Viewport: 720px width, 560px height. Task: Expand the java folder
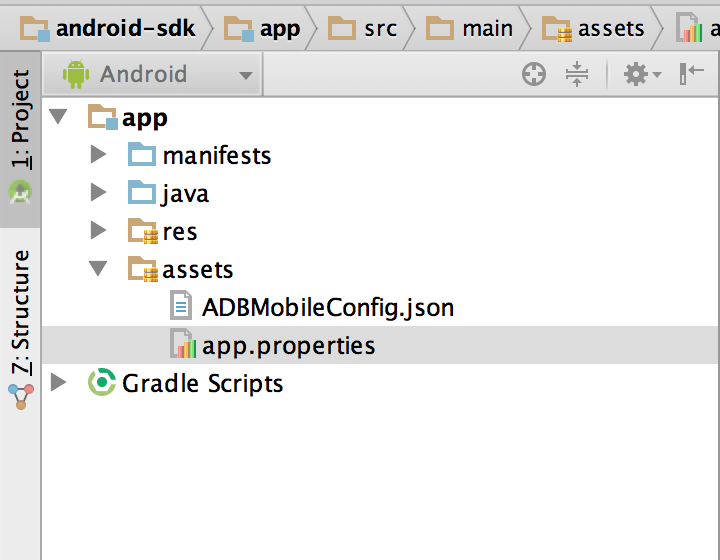click(x=98, y=192)
